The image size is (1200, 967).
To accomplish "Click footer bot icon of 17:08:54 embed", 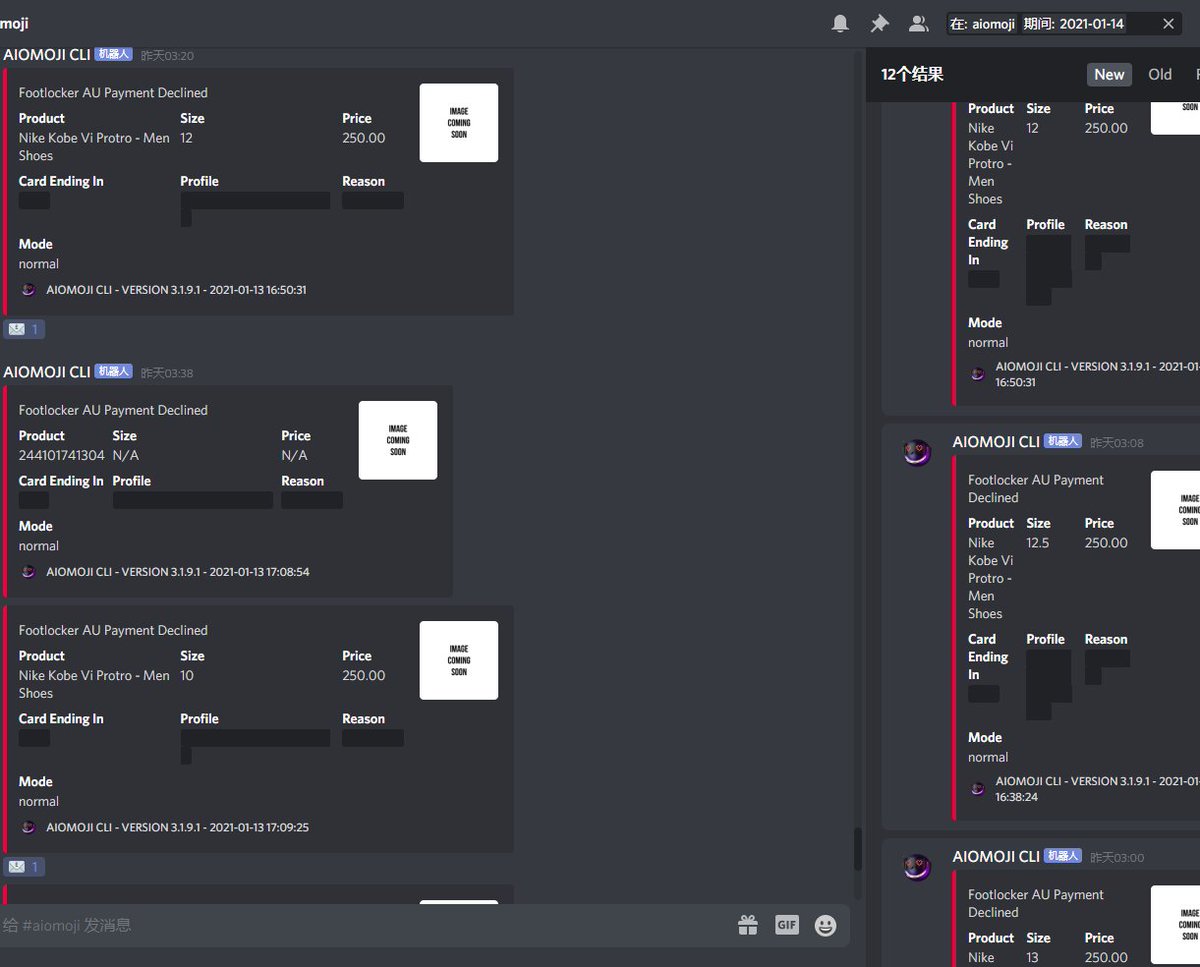I will [x=28, y=572].
